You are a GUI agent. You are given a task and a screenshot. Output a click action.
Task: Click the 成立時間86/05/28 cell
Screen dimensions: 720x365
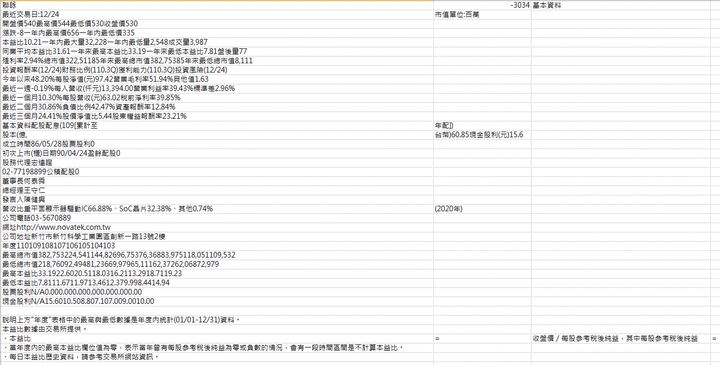217,144
